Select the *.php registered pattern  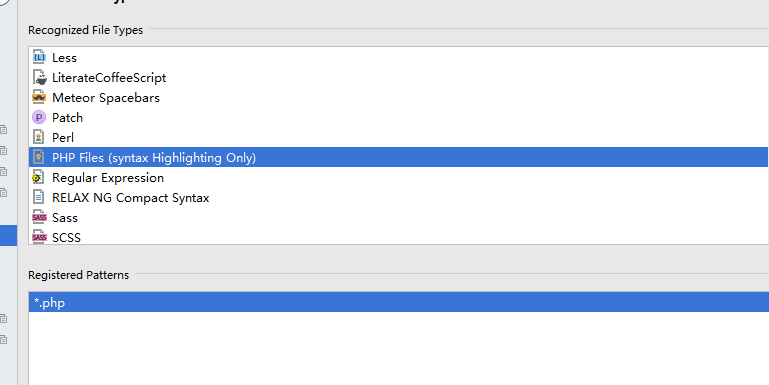(x=399, y=302)
